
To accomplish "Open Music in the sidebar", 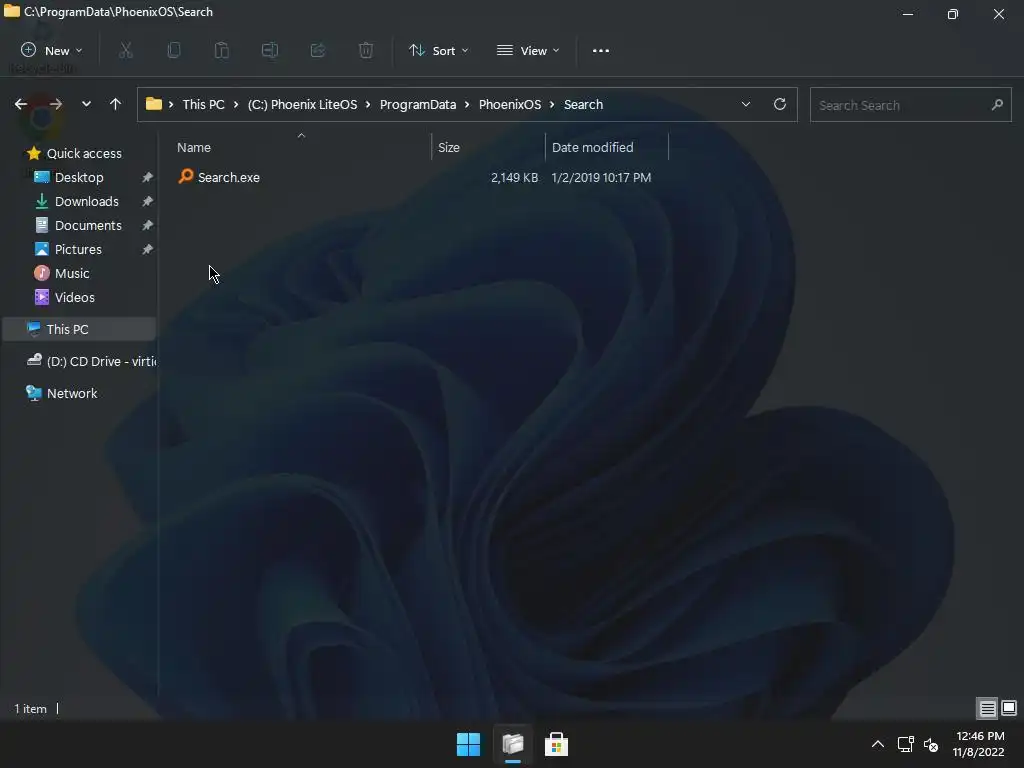I will tap(72, 273).
